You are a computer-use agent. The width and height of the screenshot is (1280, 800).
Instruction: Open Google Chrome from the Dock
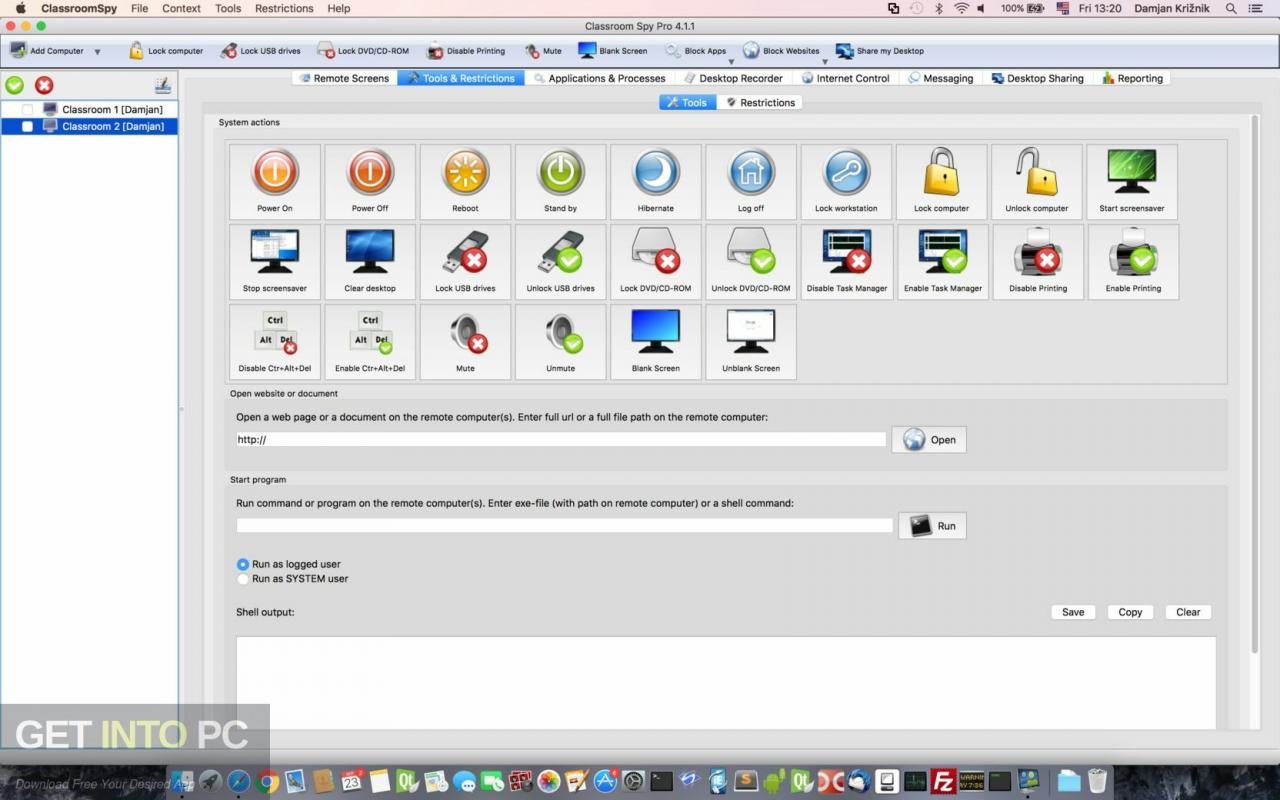266,781
